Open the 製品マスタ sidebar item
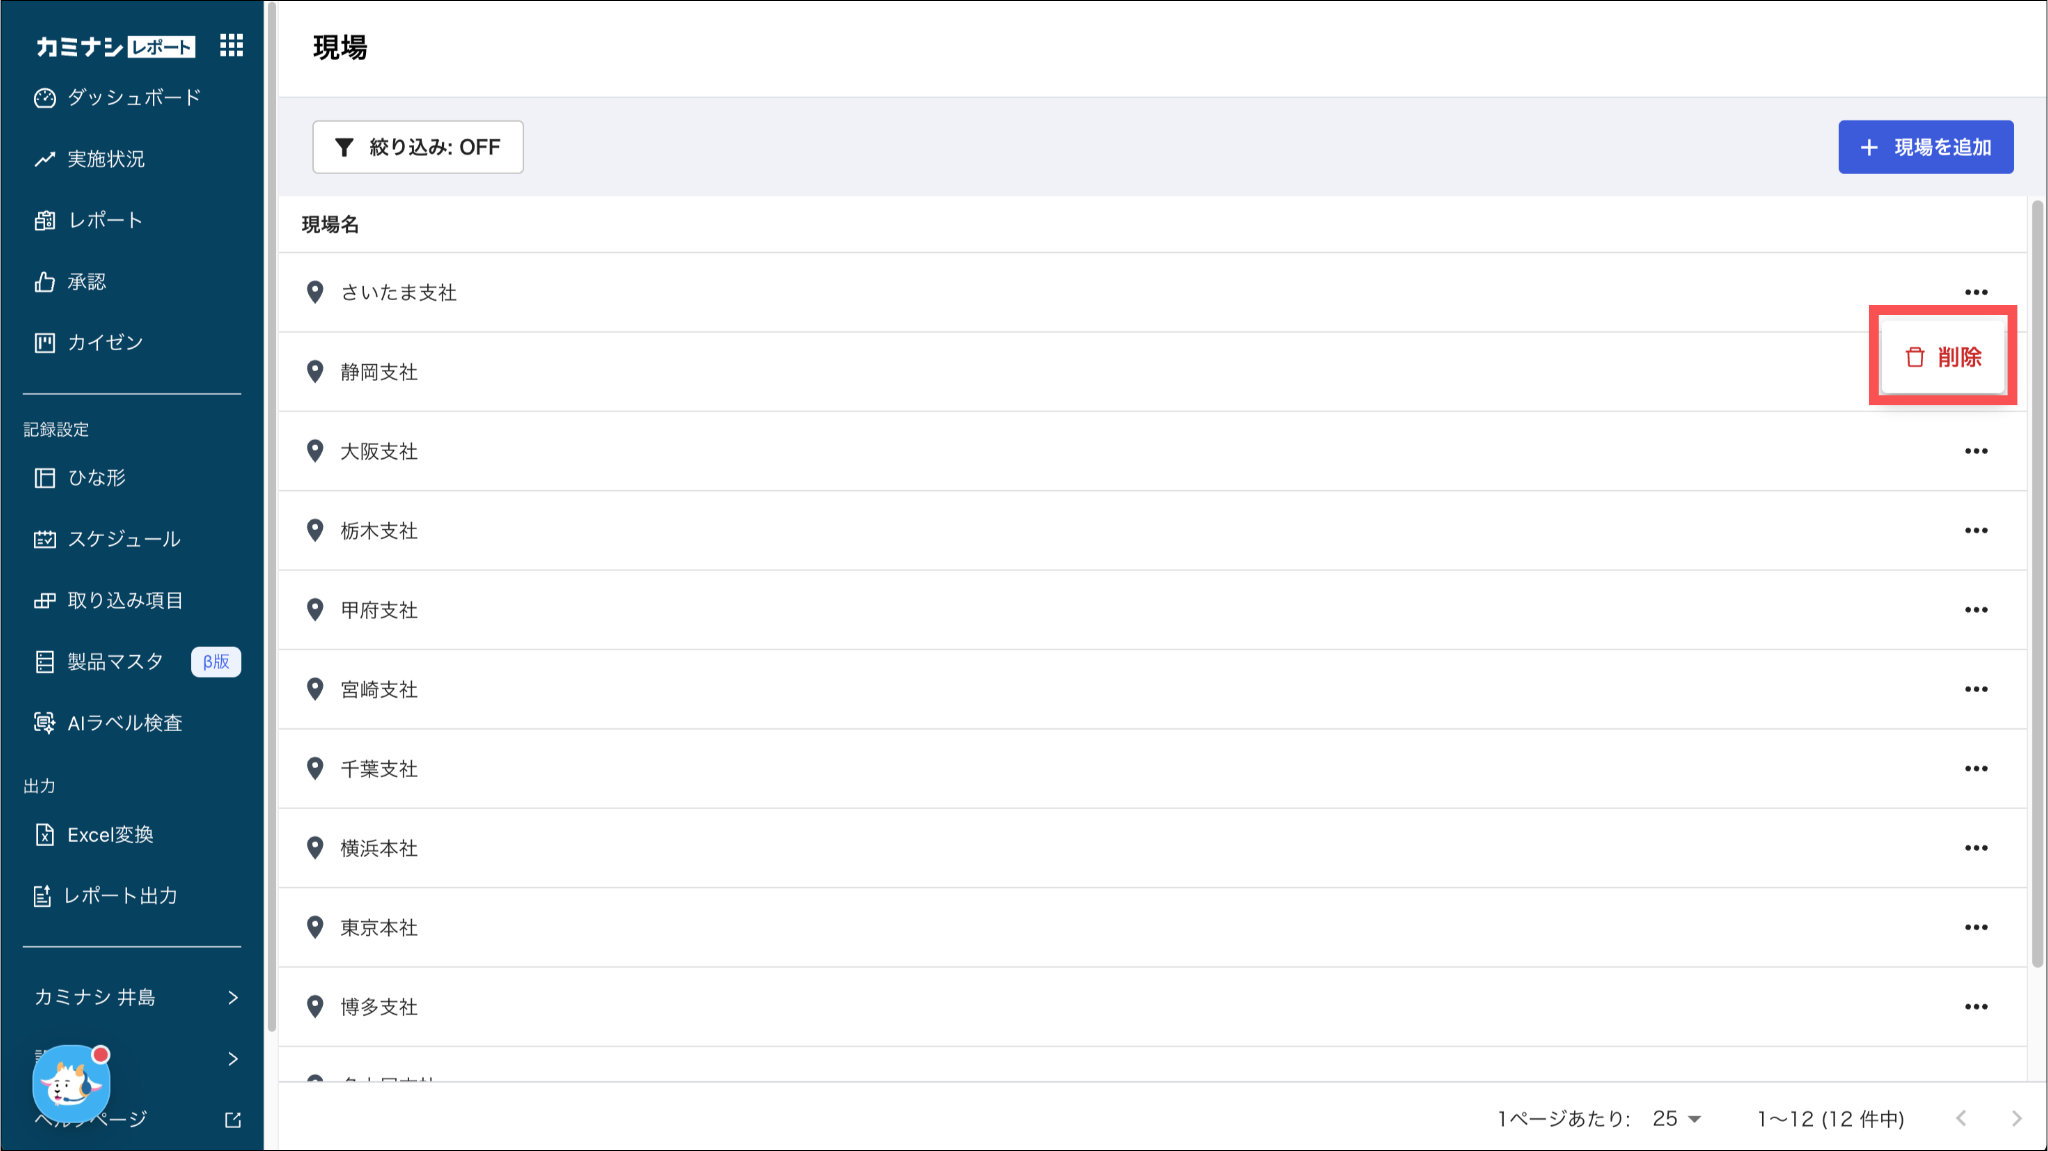 click(x=115, y=662)
